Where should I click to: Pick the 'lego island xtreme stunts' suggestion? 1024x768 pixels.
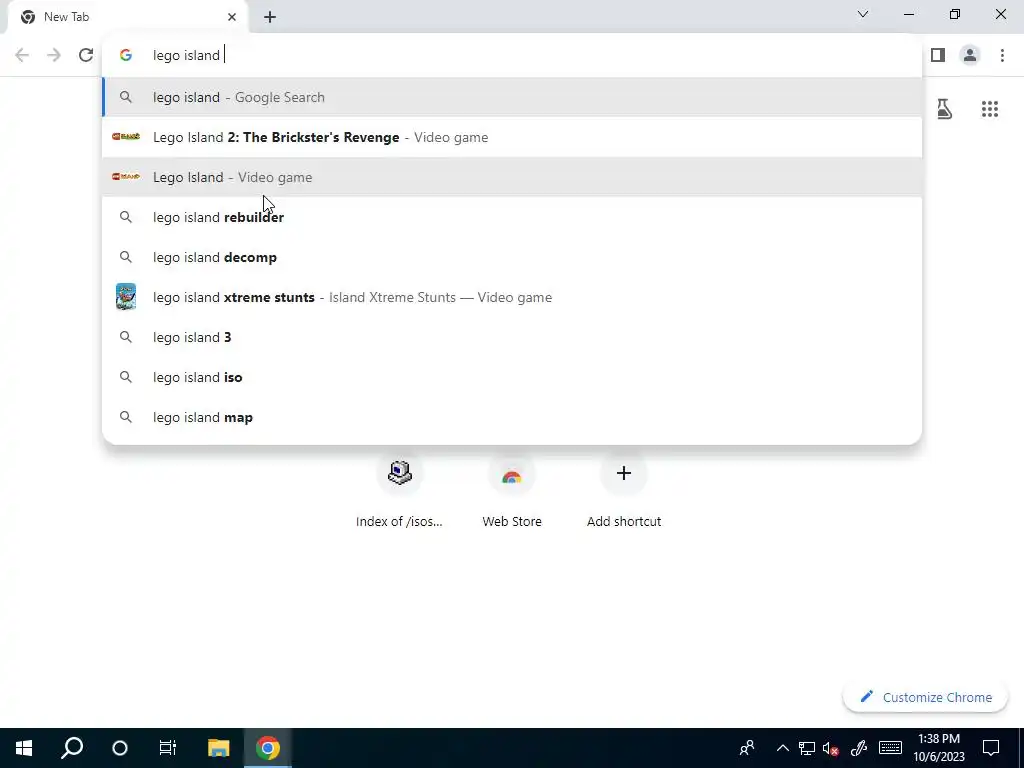(x=512, y=297)
